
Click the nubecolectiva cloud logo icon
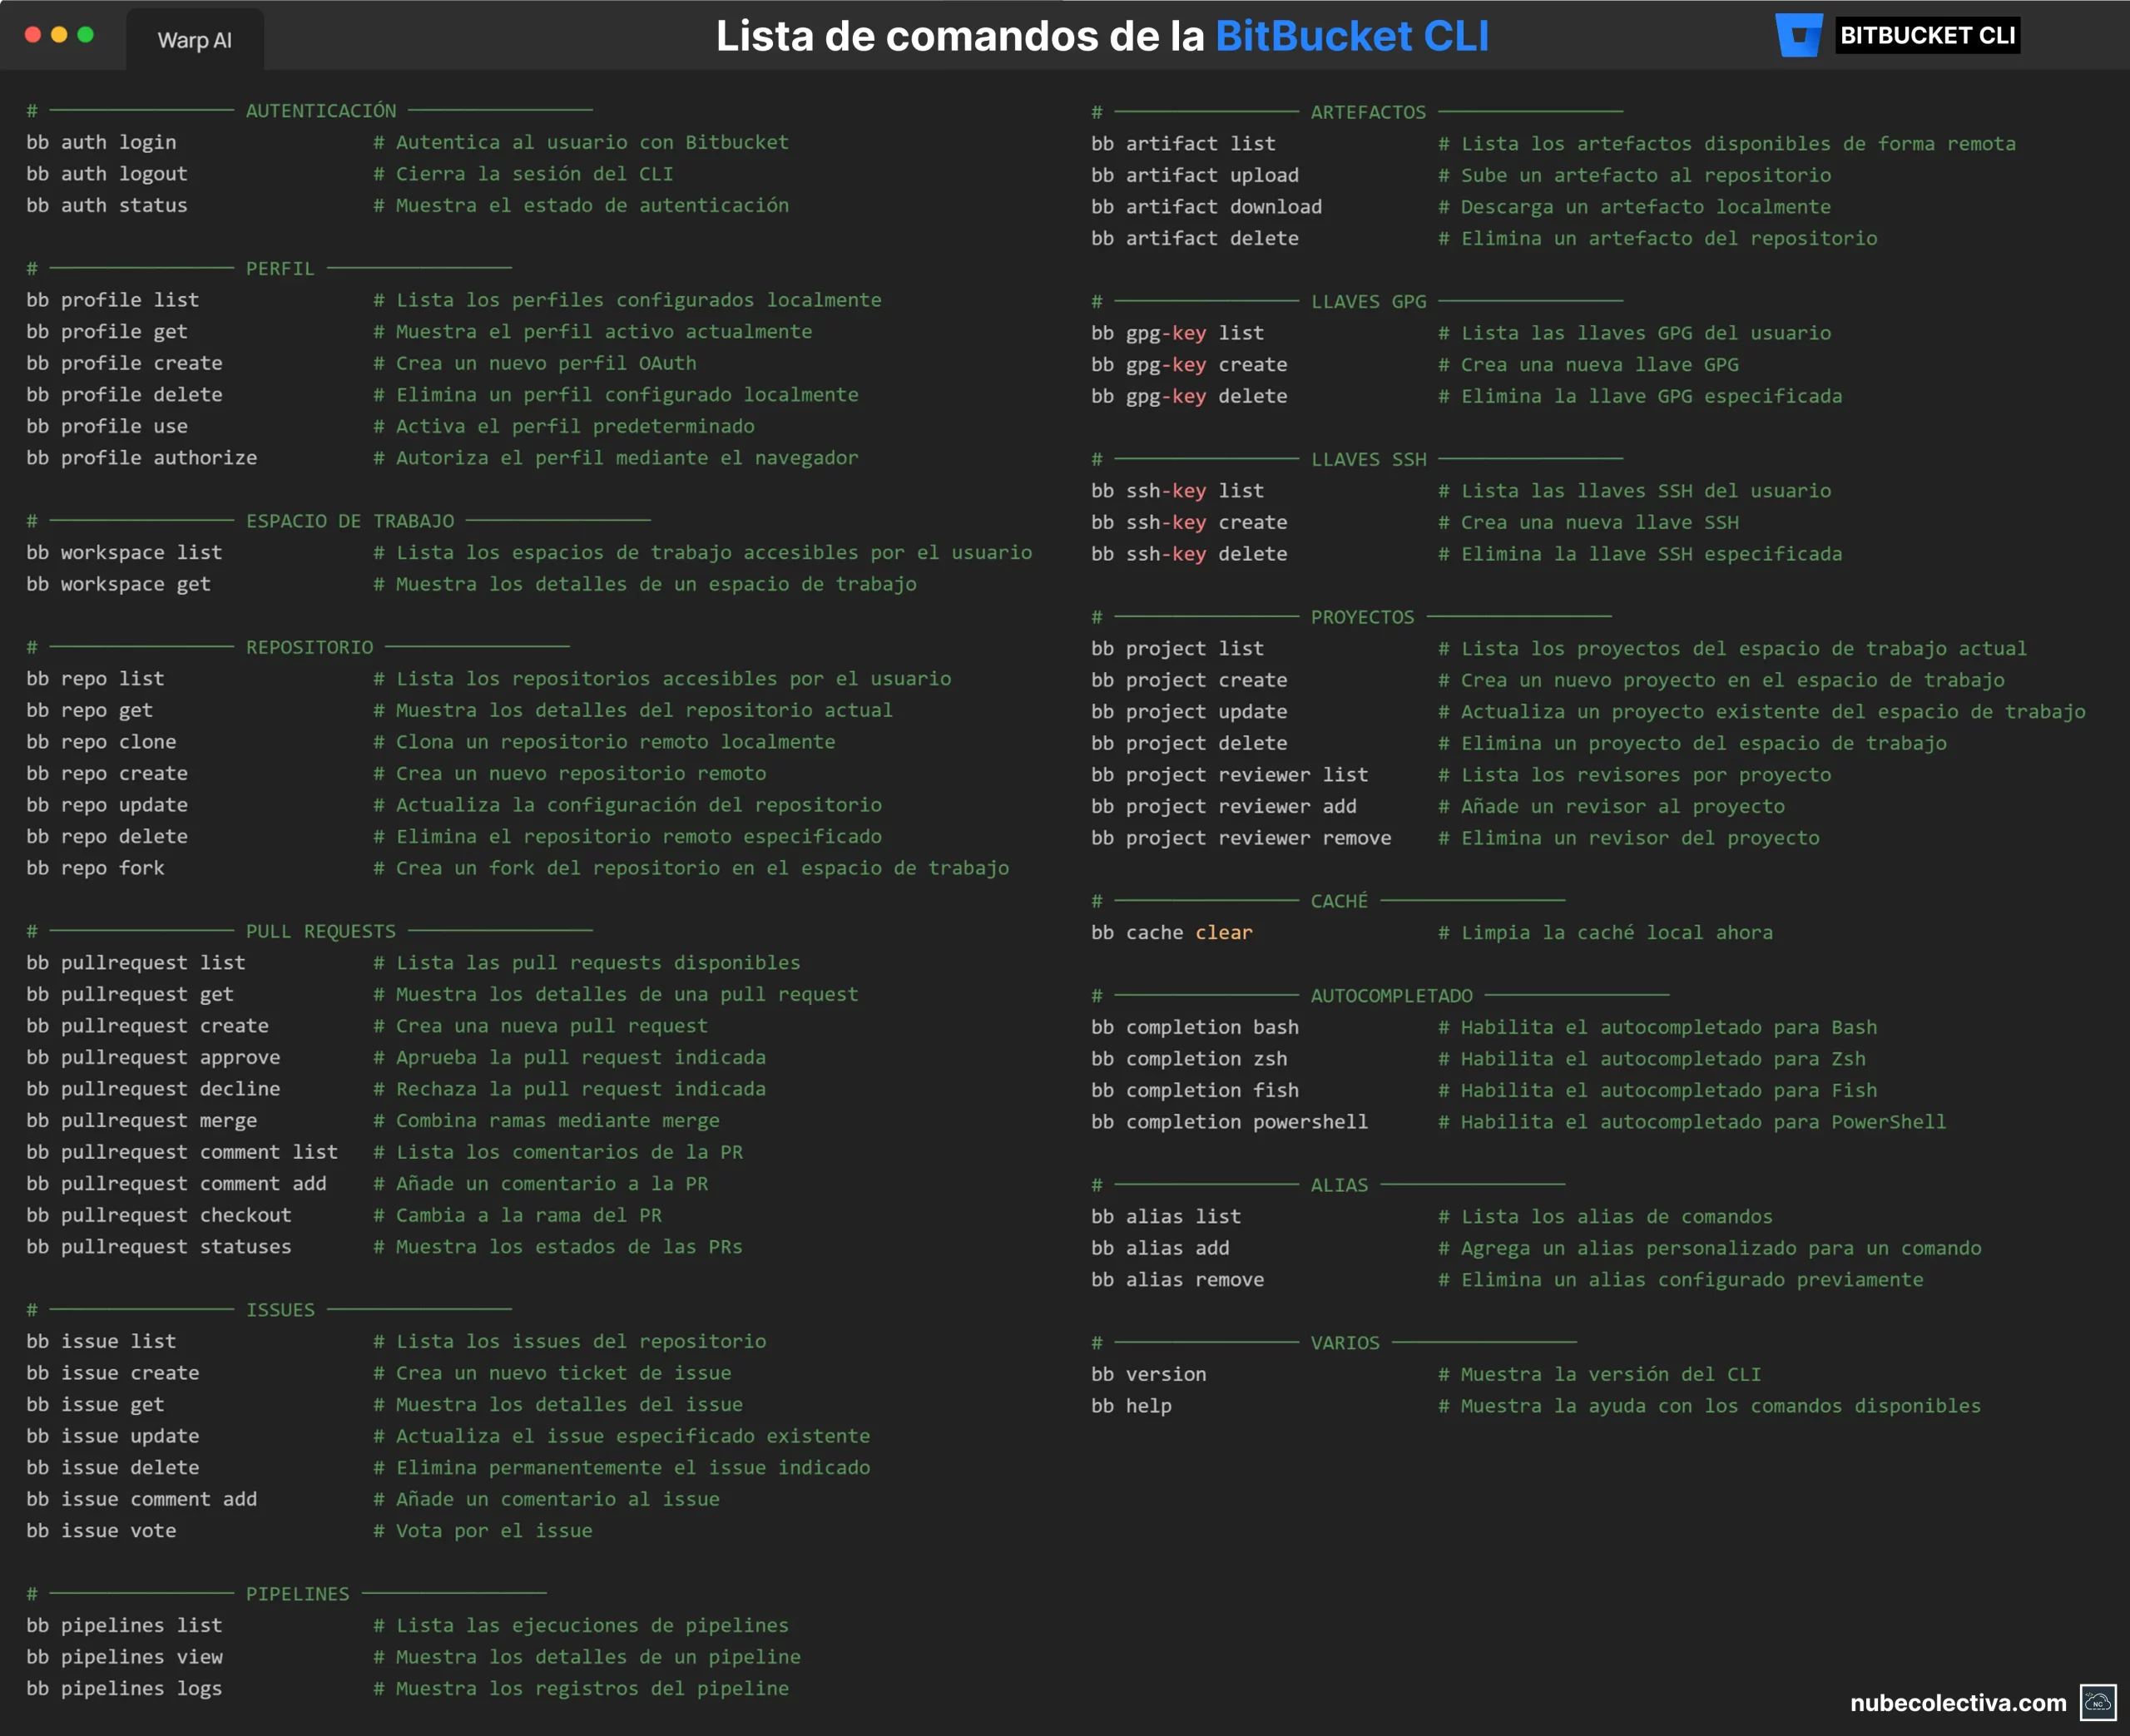[2097, 1702]
